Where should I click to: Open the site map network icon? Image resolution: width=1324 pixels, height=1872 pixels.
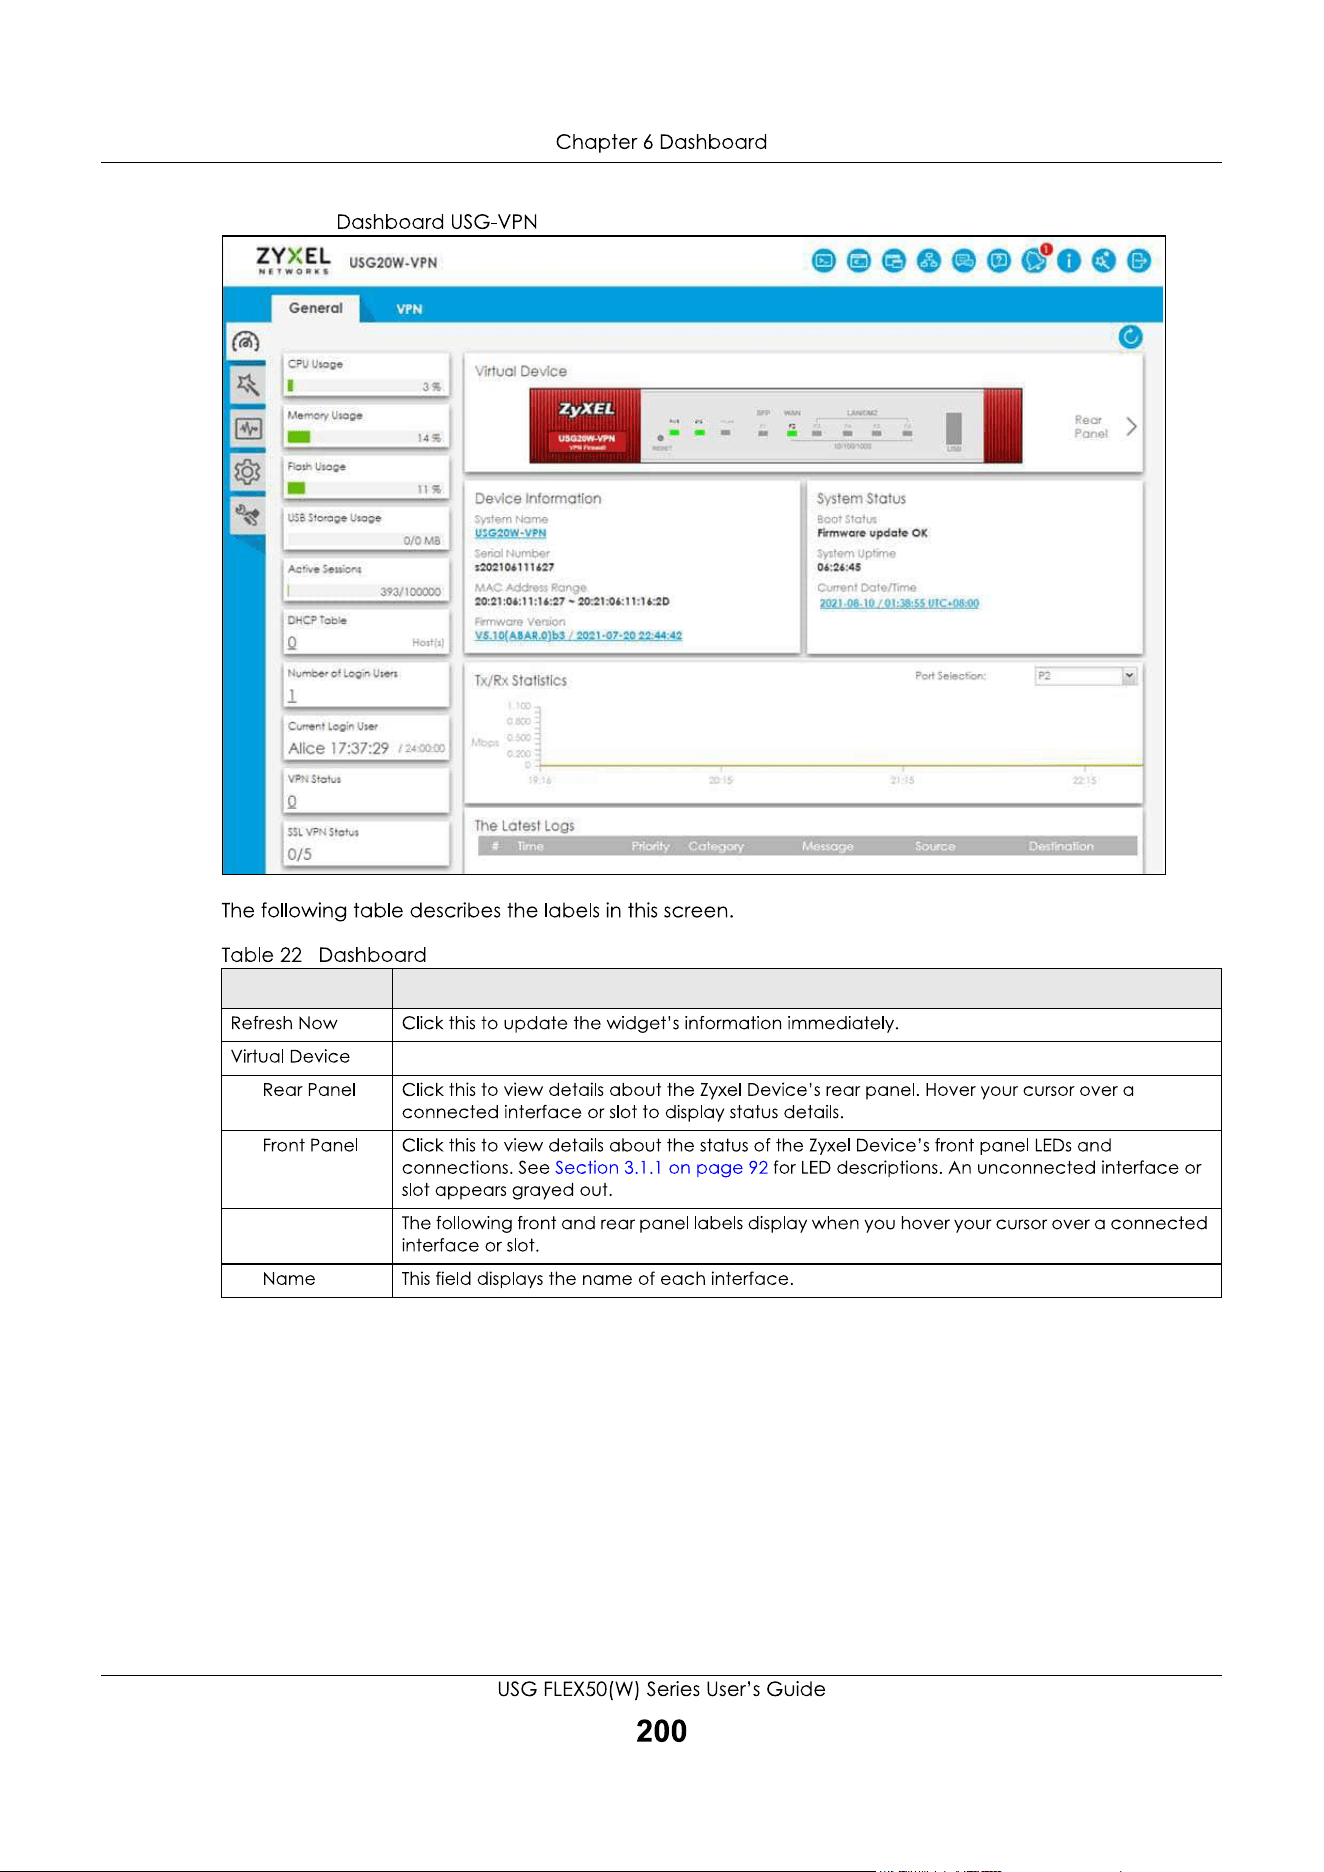point(929,261)
